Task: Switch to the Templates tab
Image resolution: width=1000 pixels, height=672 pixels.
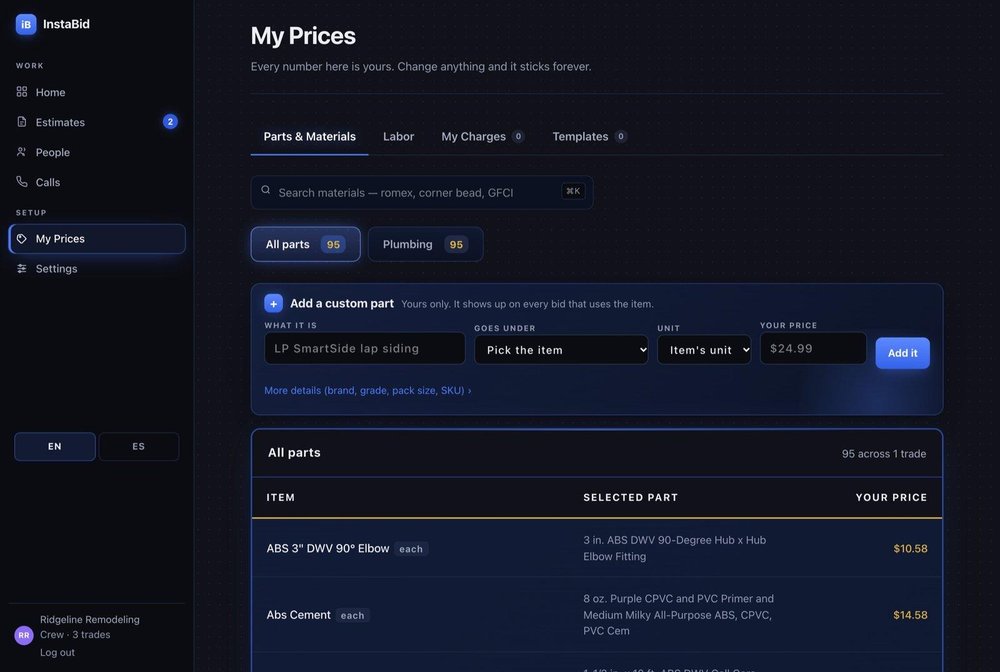Action: pos(589,136)
